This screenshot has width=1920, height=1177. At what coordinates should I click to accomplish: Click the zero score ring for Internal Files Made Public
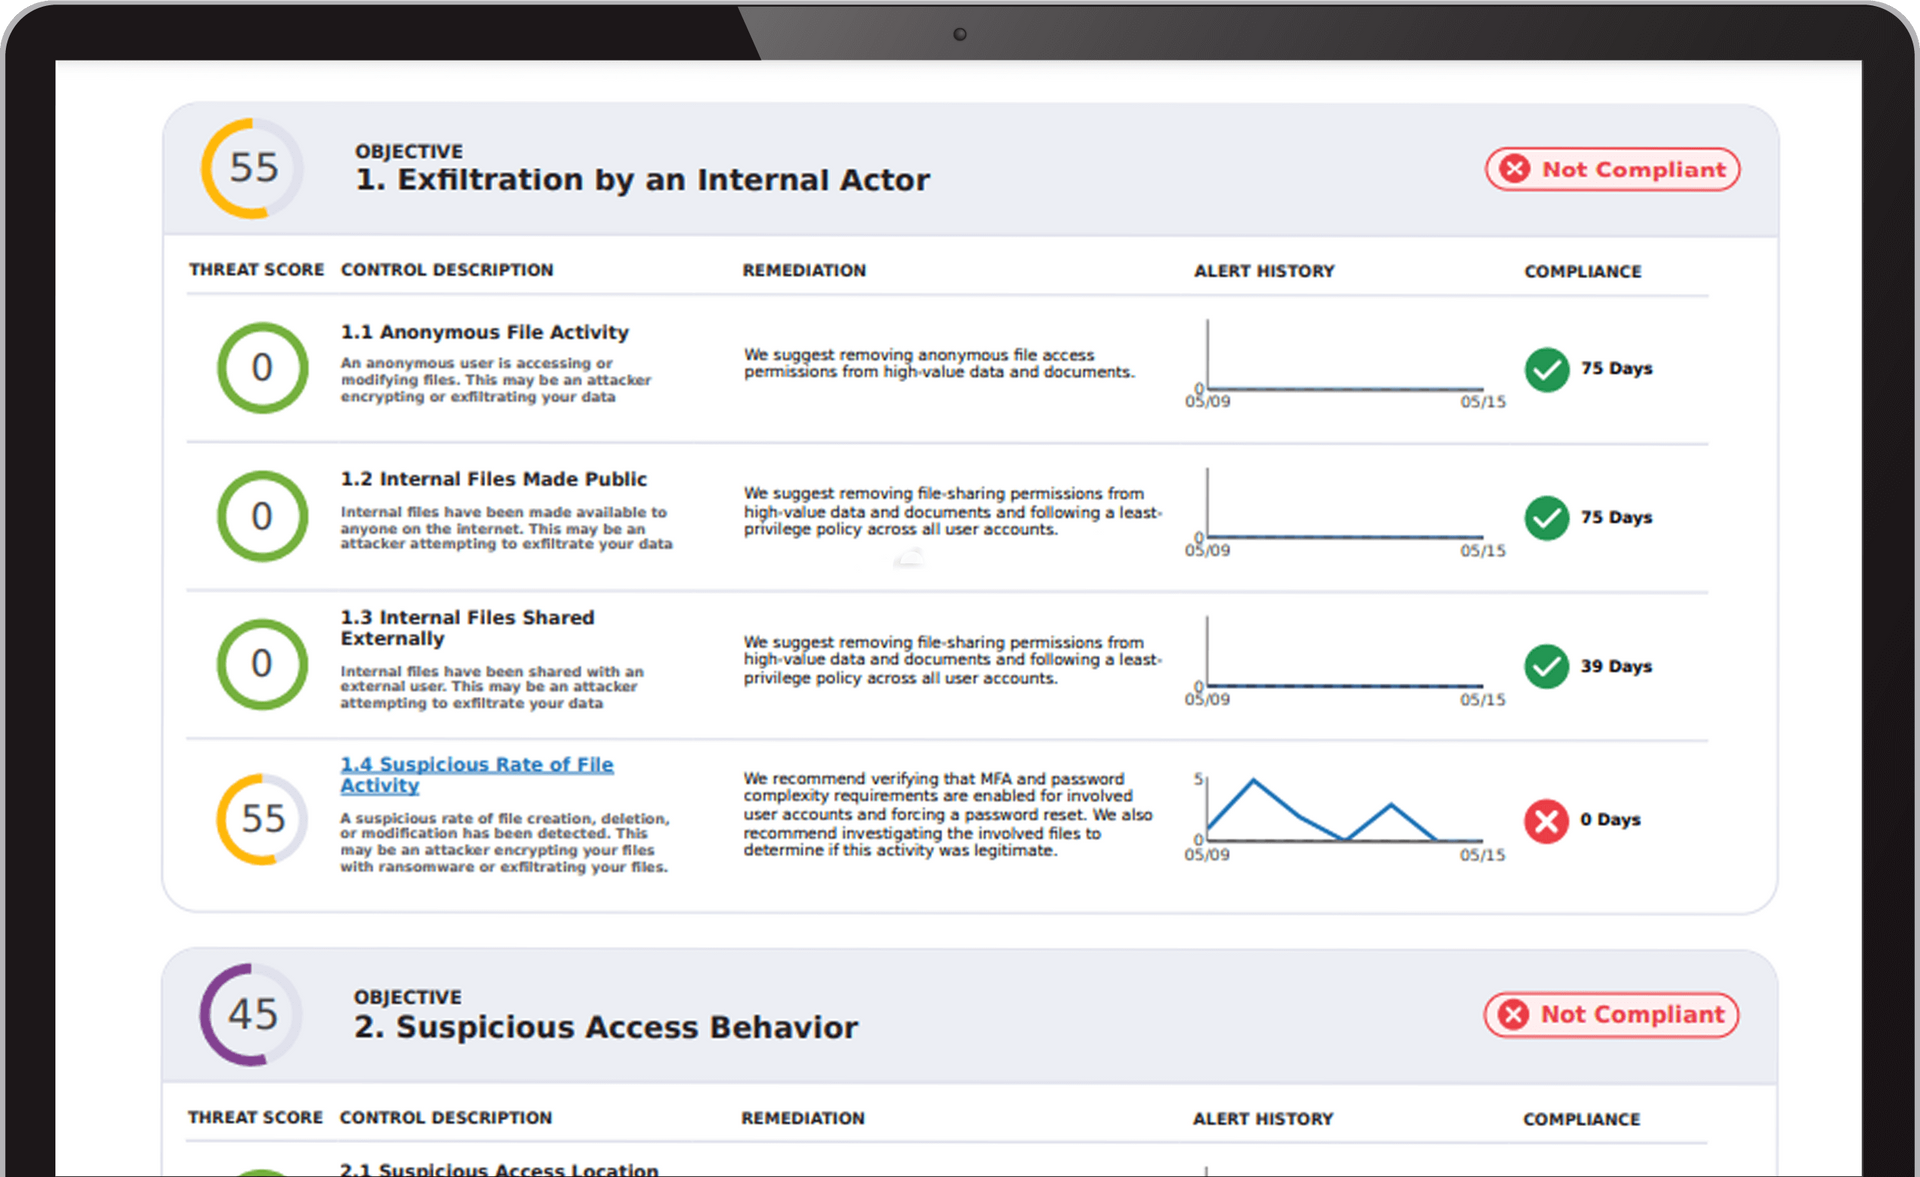[262, 516]
